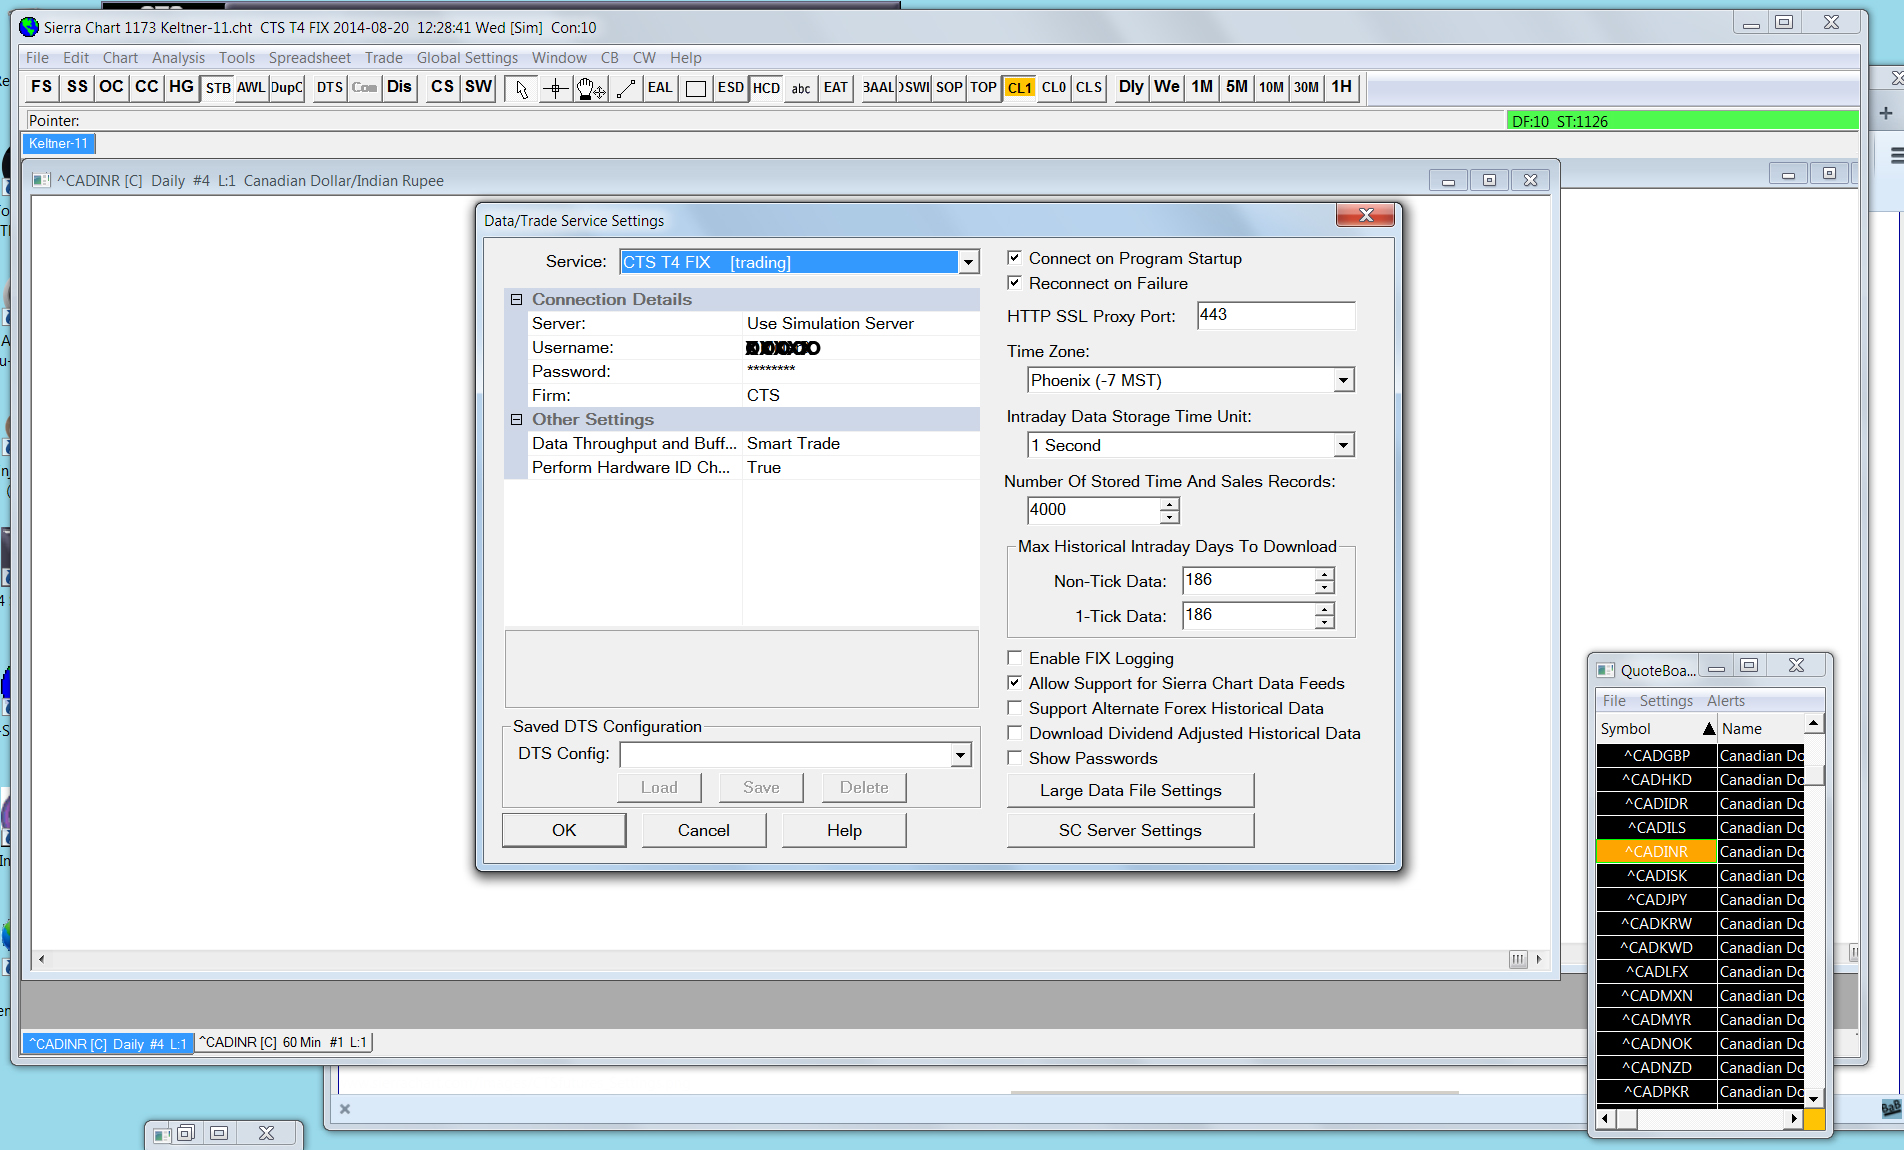Click the ESD toolbar button
Image resolution: width=1904 pixels, height=1150 pixels.
731,88
